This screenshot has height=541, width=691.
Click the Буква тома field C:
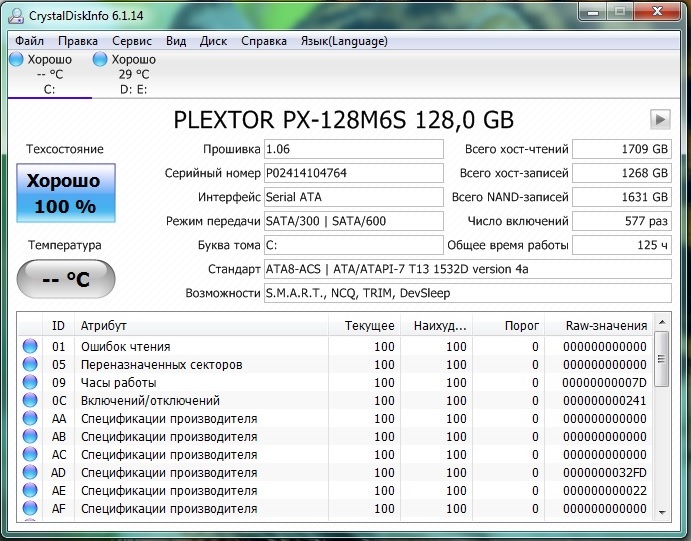pos(354,245)
